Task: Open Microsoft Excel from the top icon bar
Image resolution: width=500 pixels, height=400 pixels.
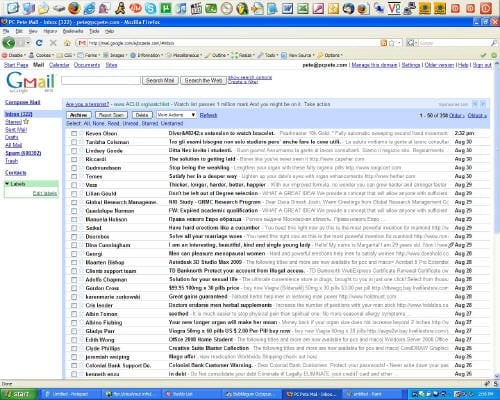Action: click(x=303, y=8)
